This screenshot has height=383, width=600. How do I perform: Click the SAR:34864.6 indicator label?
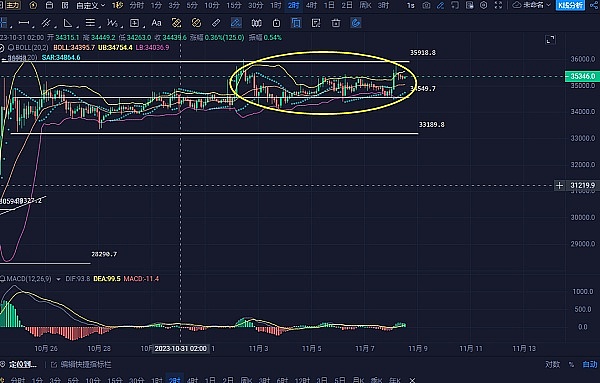tap(61, 57)
